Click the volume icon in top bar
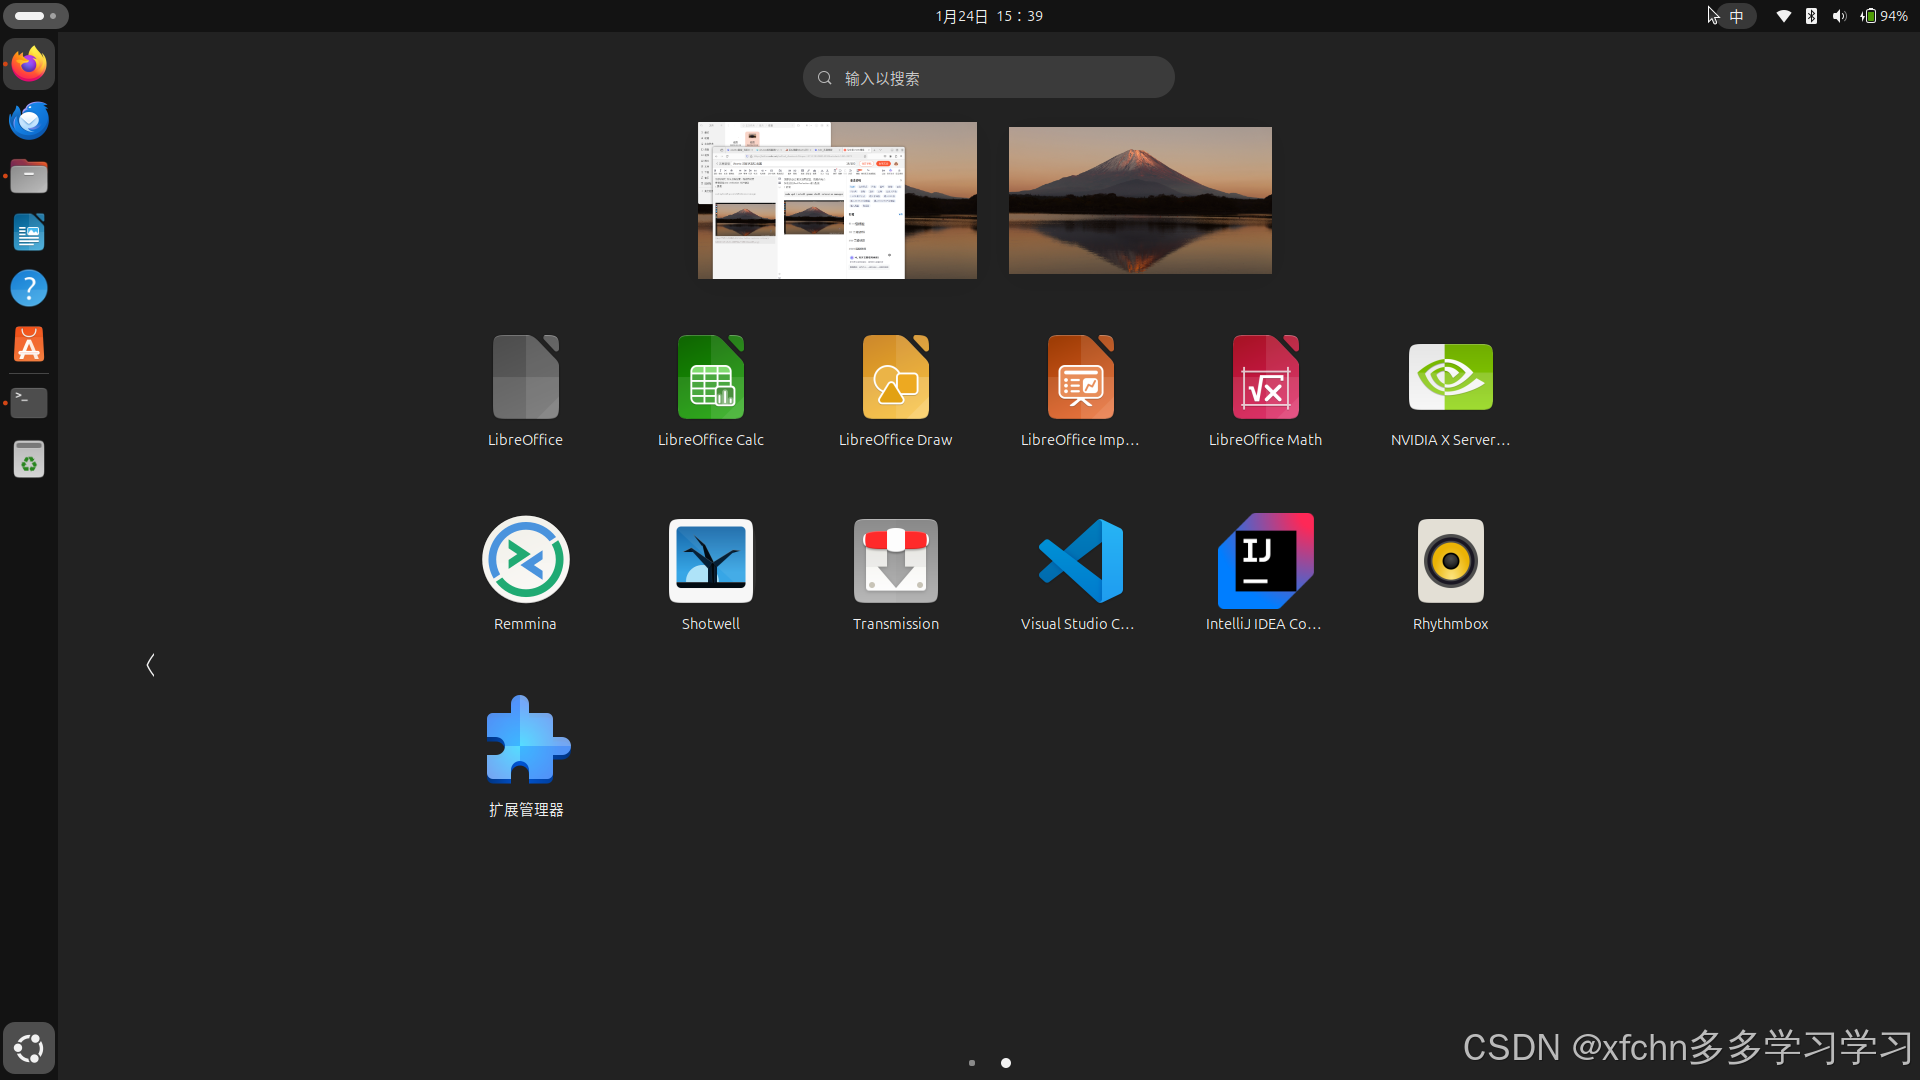 click(1839, 16)
